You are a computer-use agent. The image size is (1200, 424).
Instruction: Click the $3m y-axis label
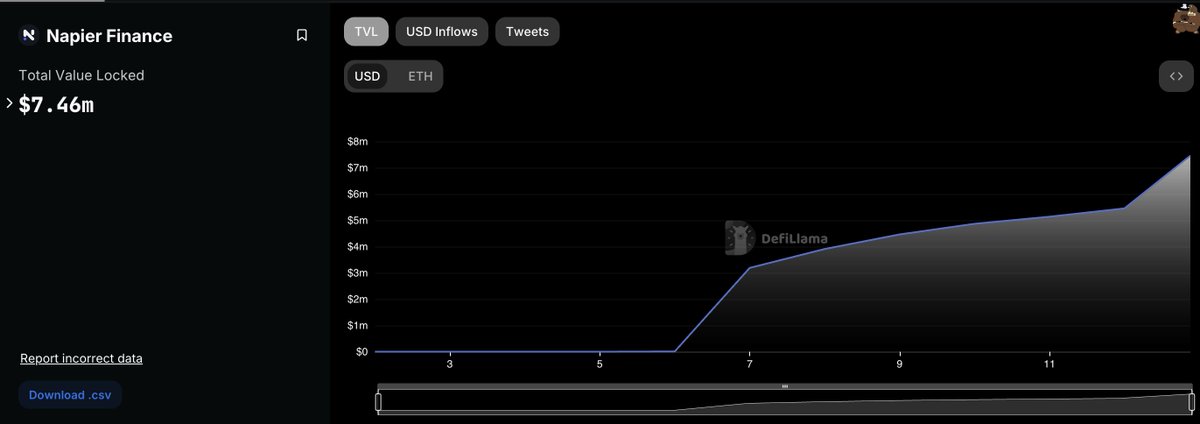[357, 273]
